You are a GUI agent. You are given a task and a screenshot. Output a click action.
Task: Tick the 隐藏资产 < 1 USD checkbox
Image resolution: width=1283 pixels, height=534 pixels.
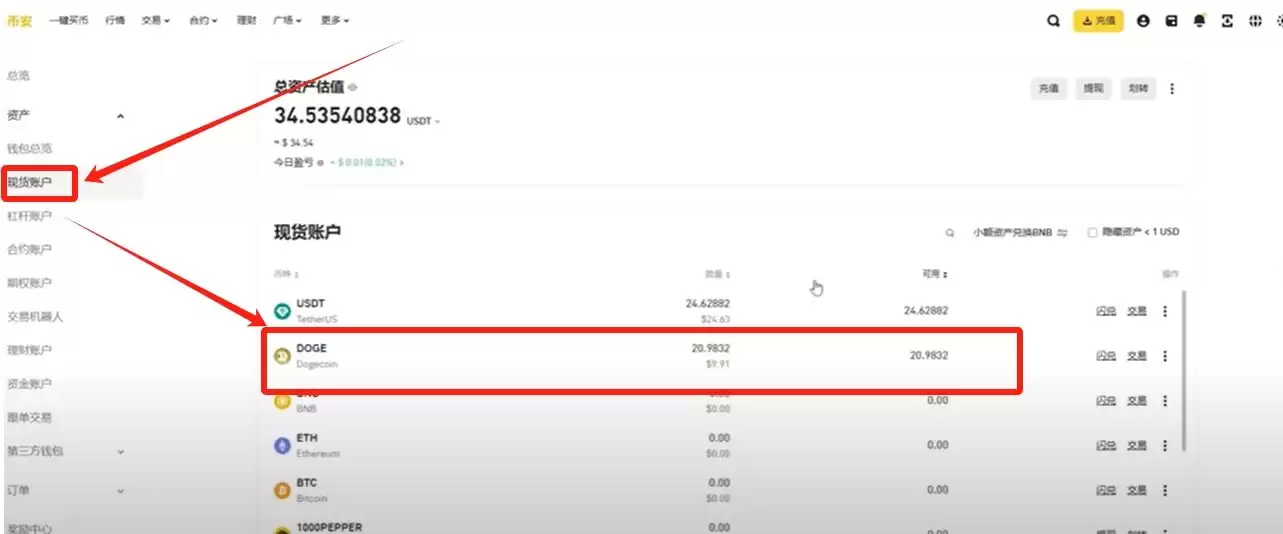tap(1092, 232)
